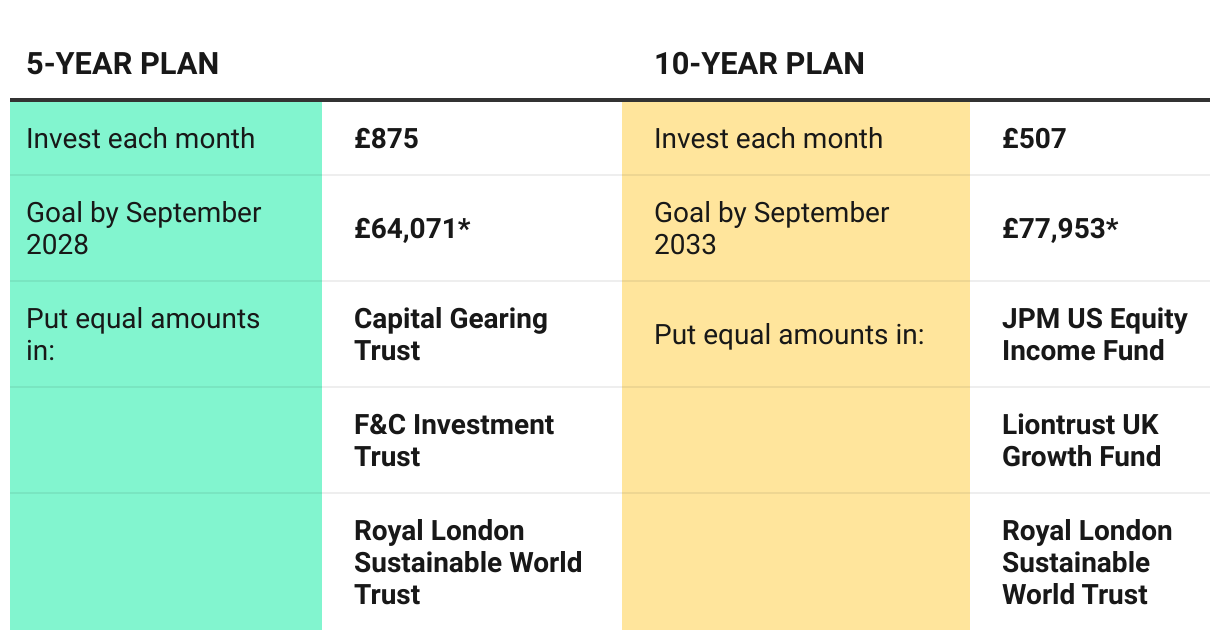Select Capital Gearing Trust entry

pyautogui.click(x=451, y=335)
